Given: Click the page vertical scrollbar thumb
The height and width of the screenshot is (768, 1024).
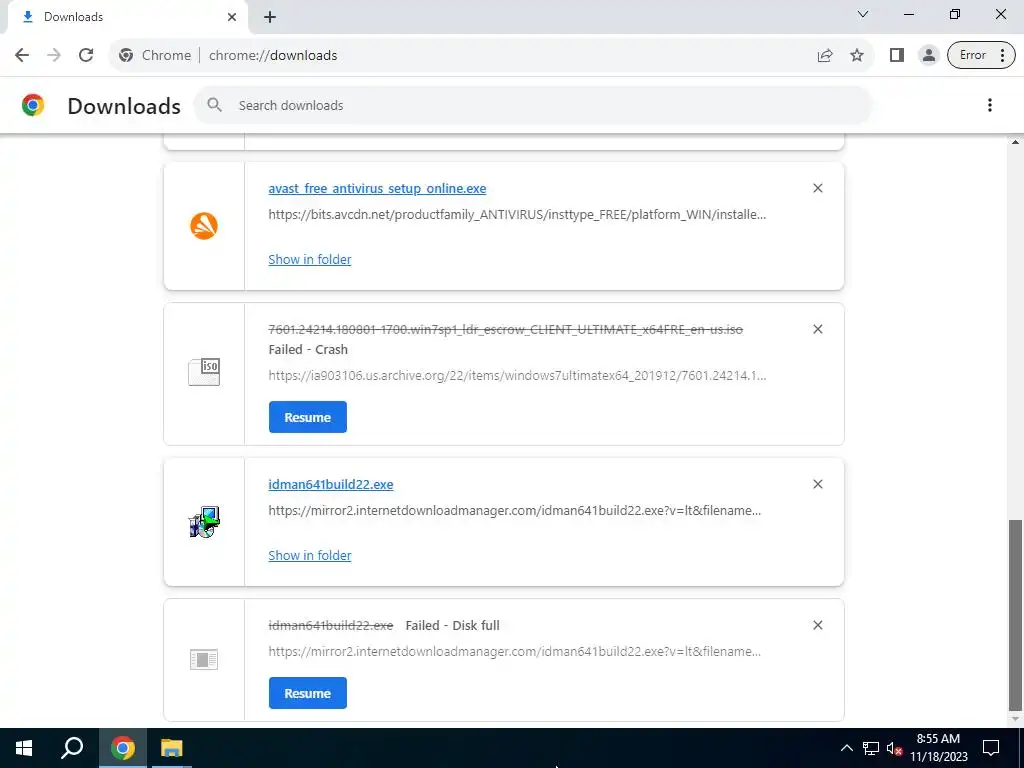Looking at the screenshot, I should pos(1015,615).
